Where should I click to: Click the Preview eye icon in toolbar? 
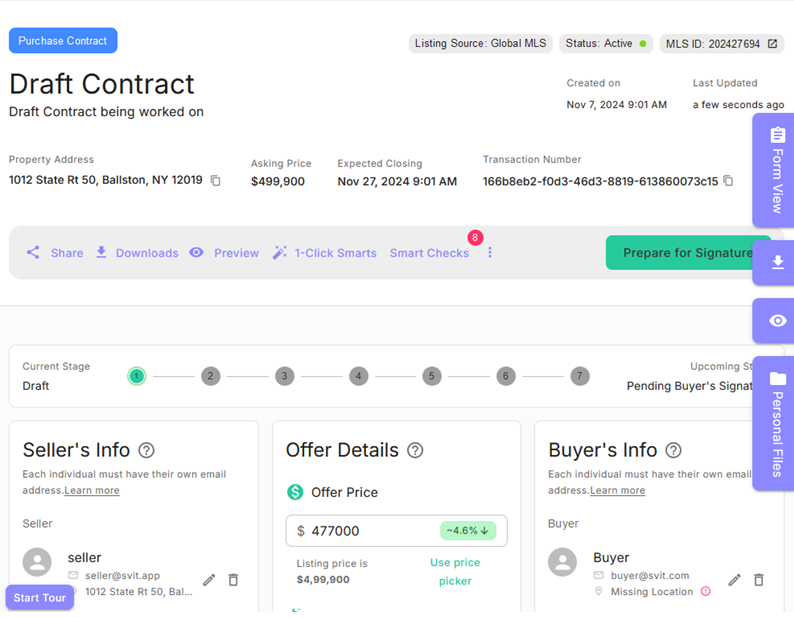click(x=196, y=252)
